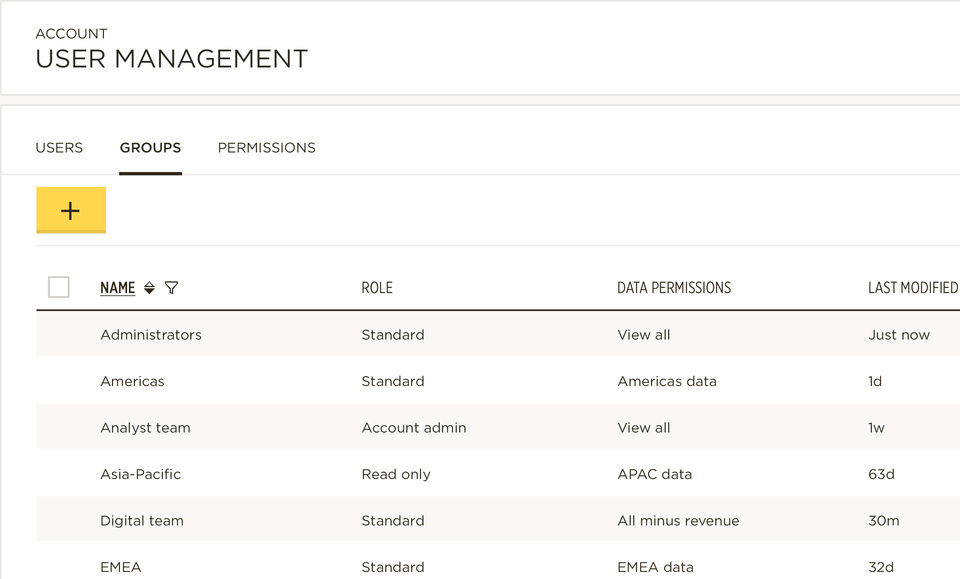Viewport: 960px width, 579px height.
Task: Toggle the select-all checkbox in table header
Action: [59, 287]
